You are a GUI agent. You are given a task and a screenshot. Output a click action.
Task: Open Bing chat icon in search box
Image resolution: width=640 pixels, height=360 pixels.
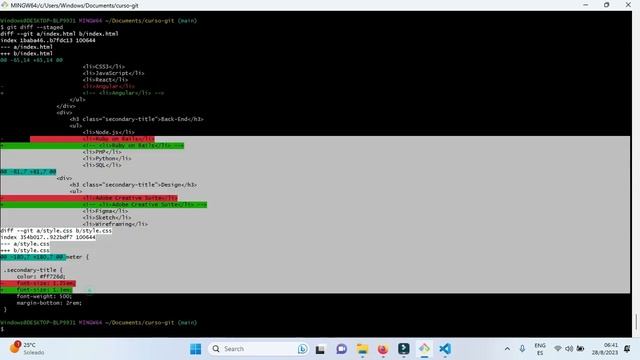tap(302, 349)
